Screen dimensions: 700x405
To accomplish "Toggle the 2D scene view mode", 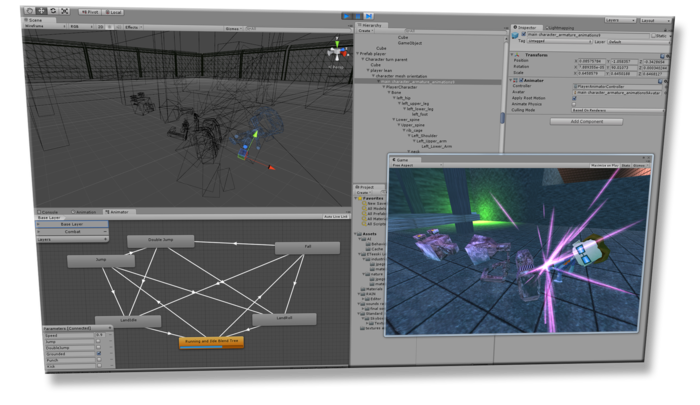I will click(x=100, y=27).
